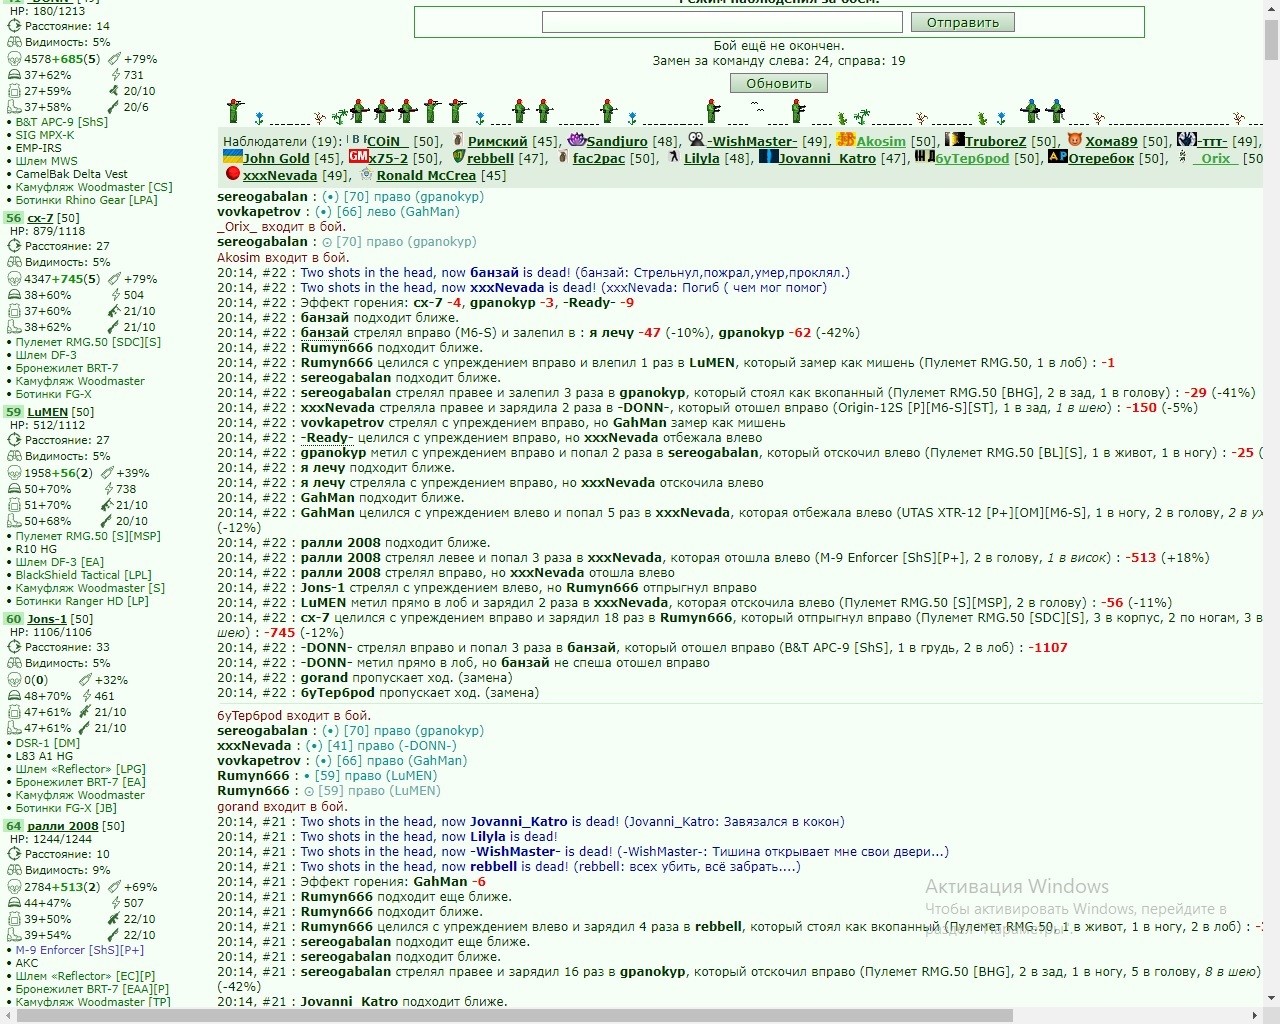Image resolution: width=1280 pixels, height=1024 pixels.
Task: Click the boot icon beside 38+62% for cx-7
Action: pos(14,327)
